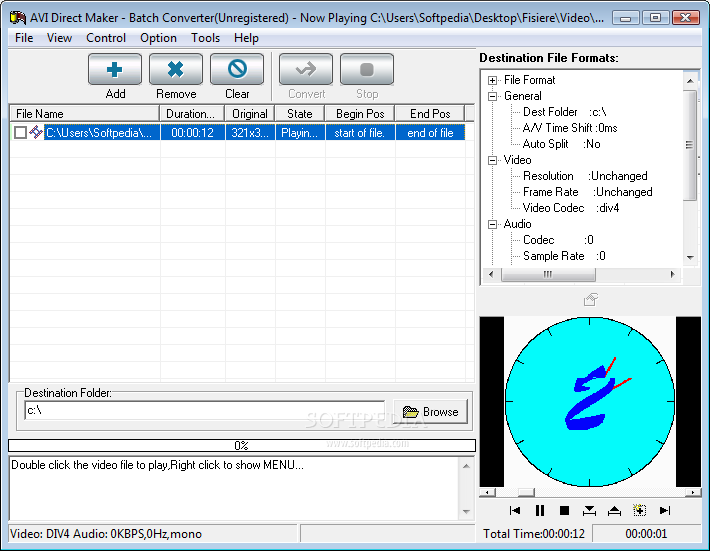Click the Begin Pos column header
Viewport: 710px width, 551px height.
360,114
